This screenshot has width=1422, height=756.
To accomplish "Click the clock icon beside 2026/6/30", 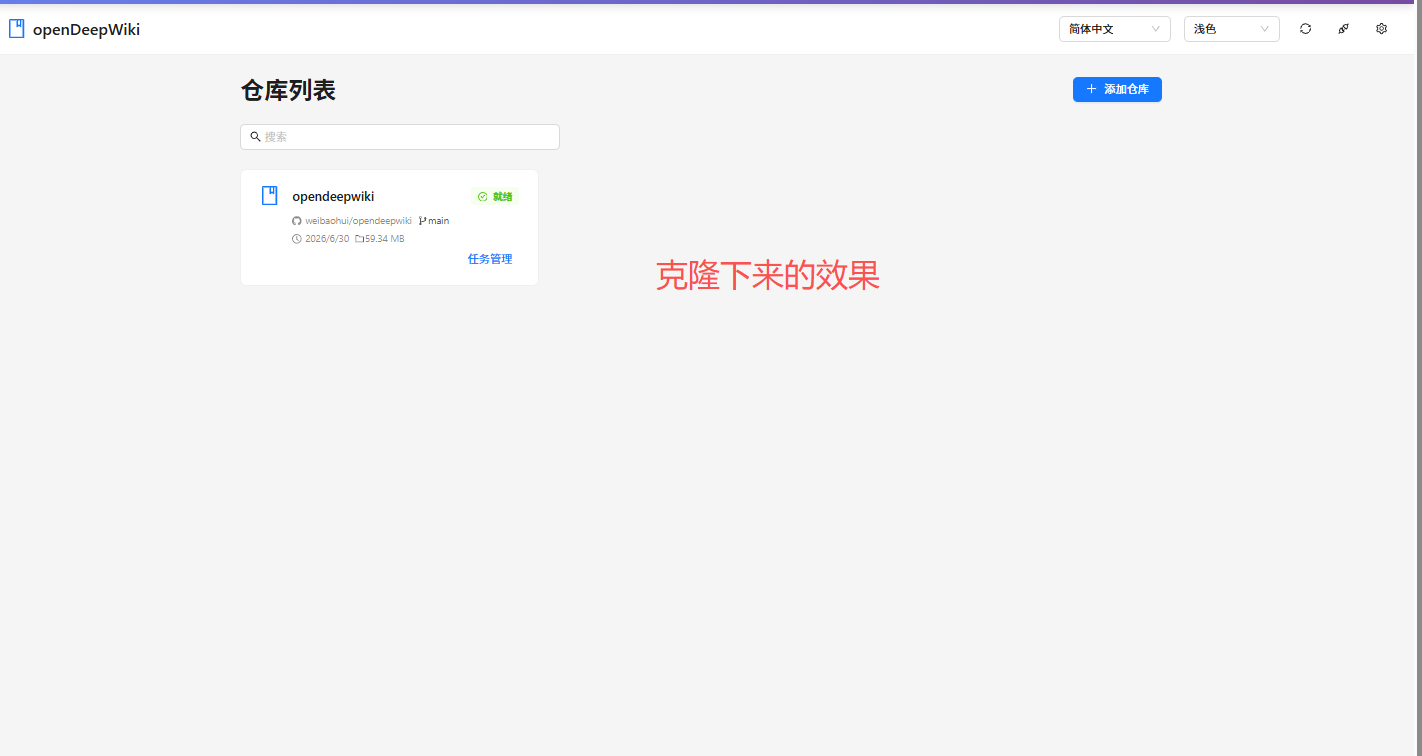I will 296,239.
